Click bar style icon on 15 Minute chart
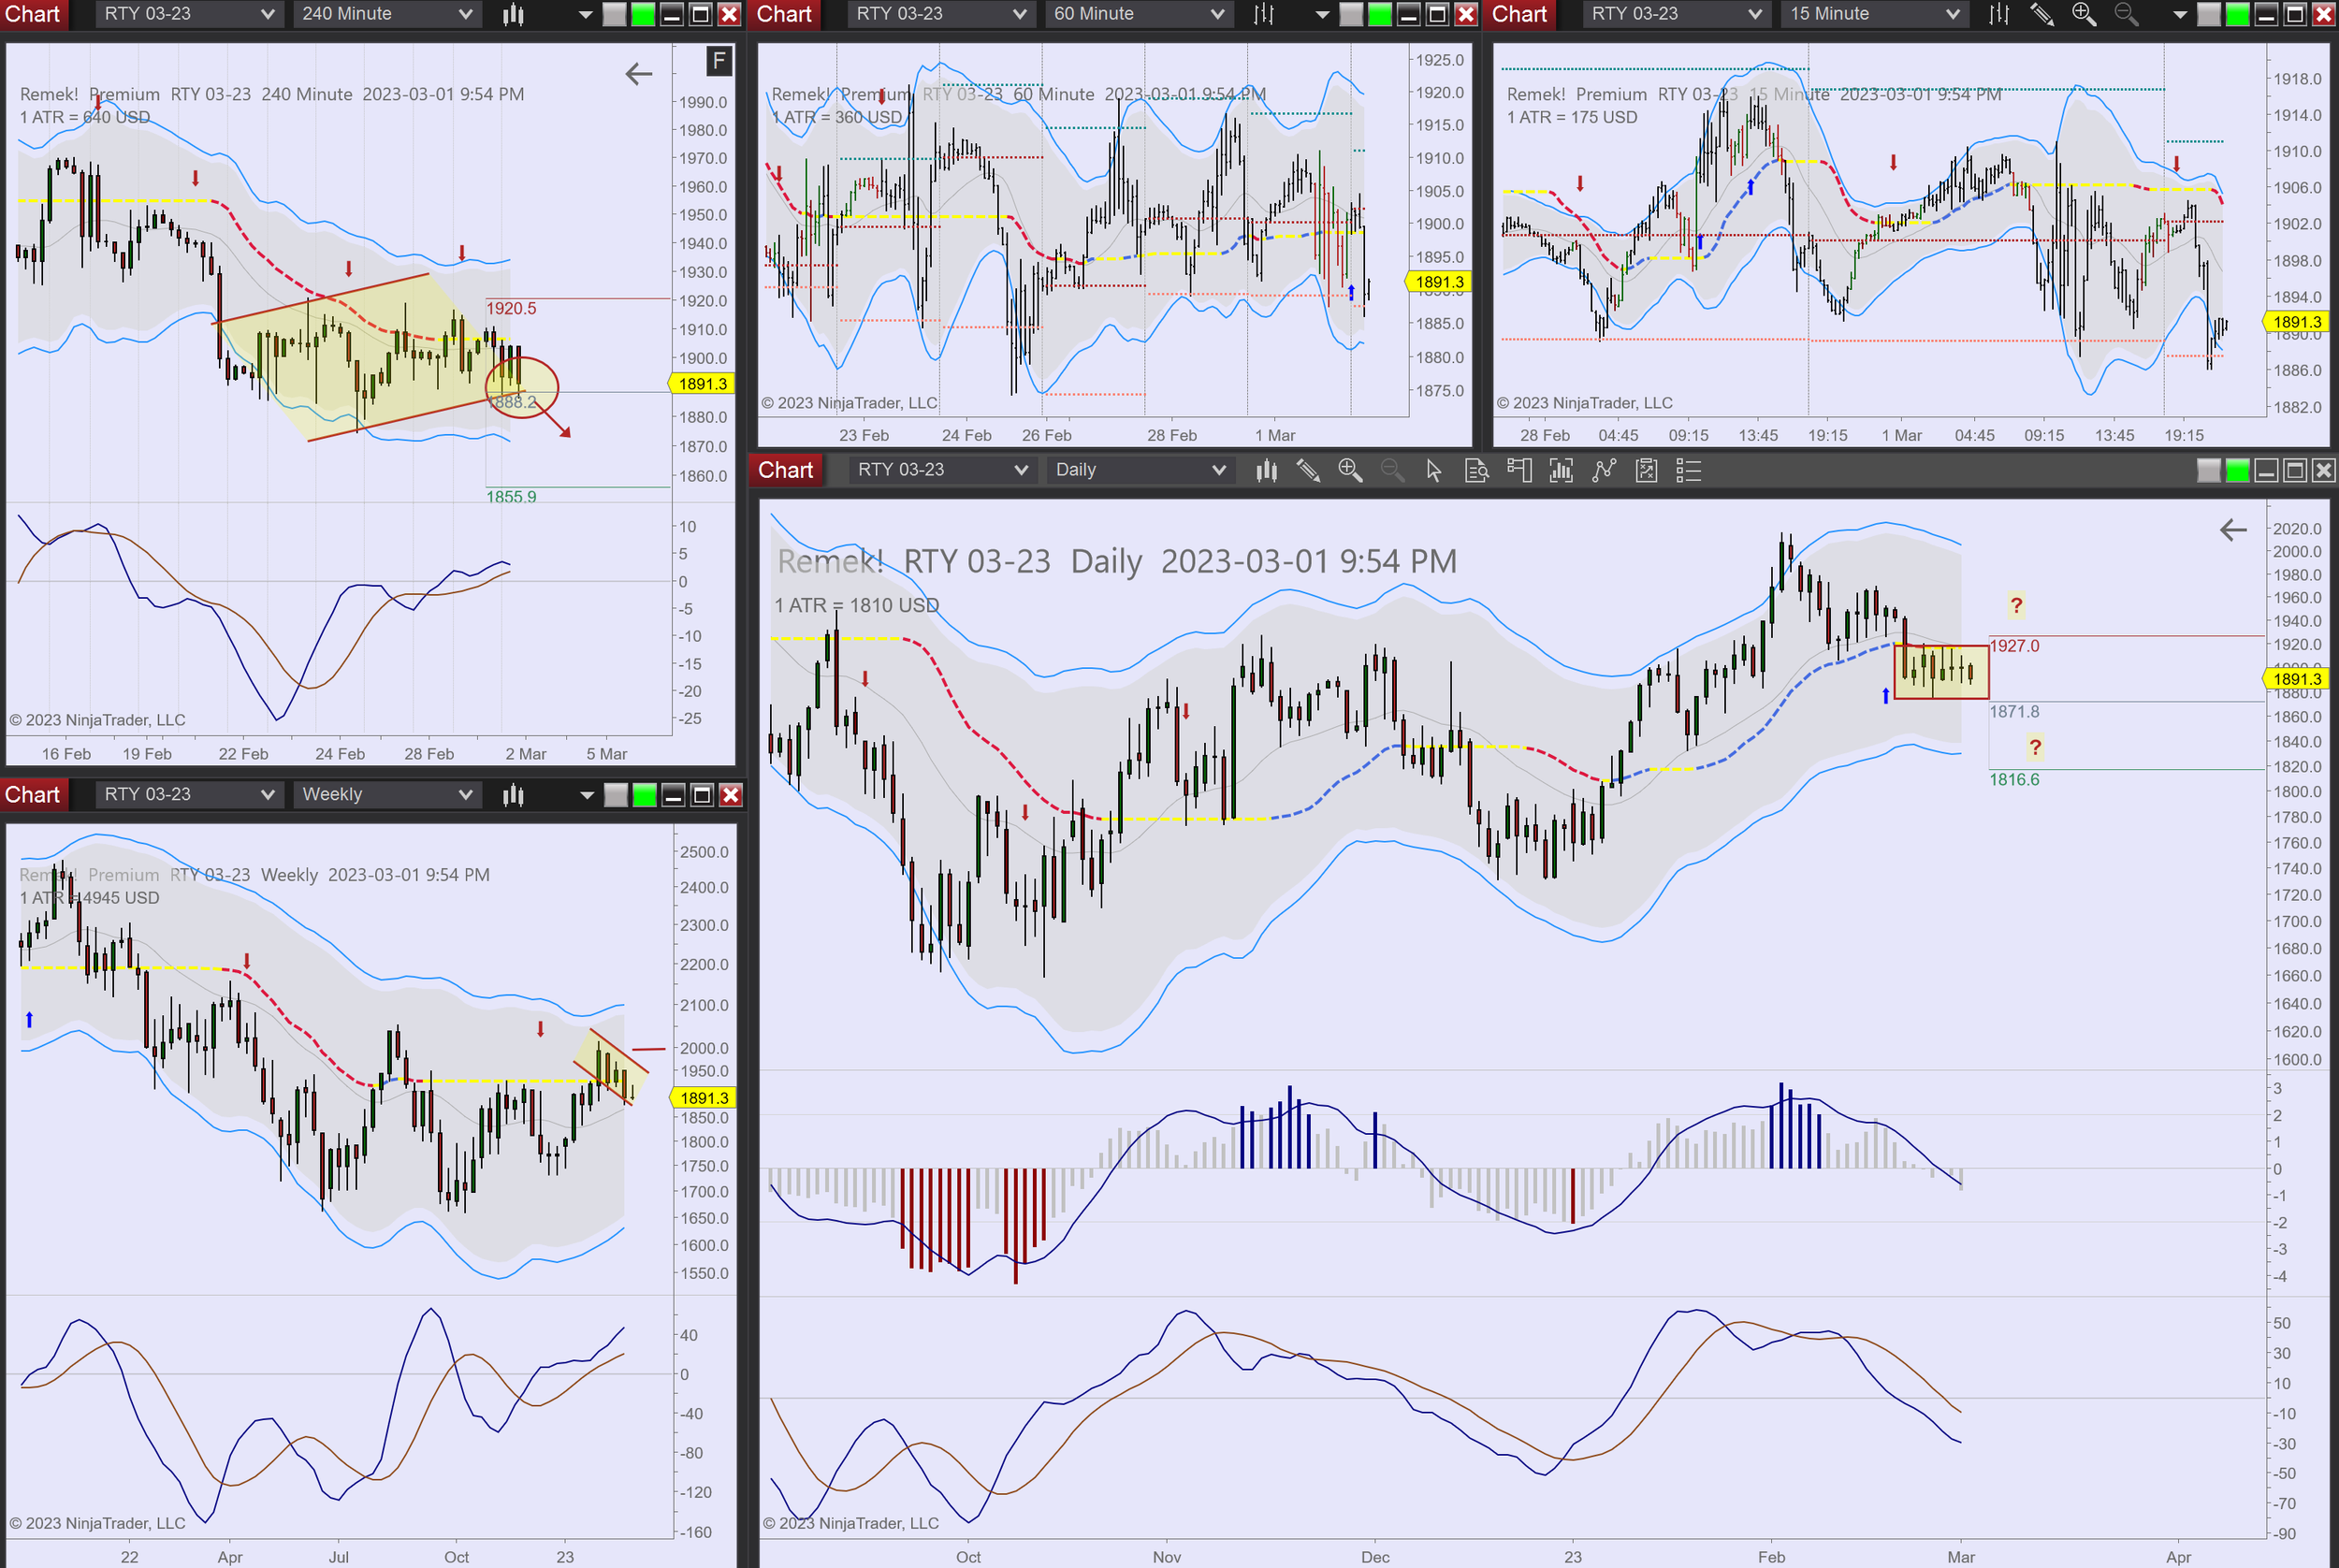Image resolution: width=2339 pixels, height=1568 pixels. pos(1998,14)
